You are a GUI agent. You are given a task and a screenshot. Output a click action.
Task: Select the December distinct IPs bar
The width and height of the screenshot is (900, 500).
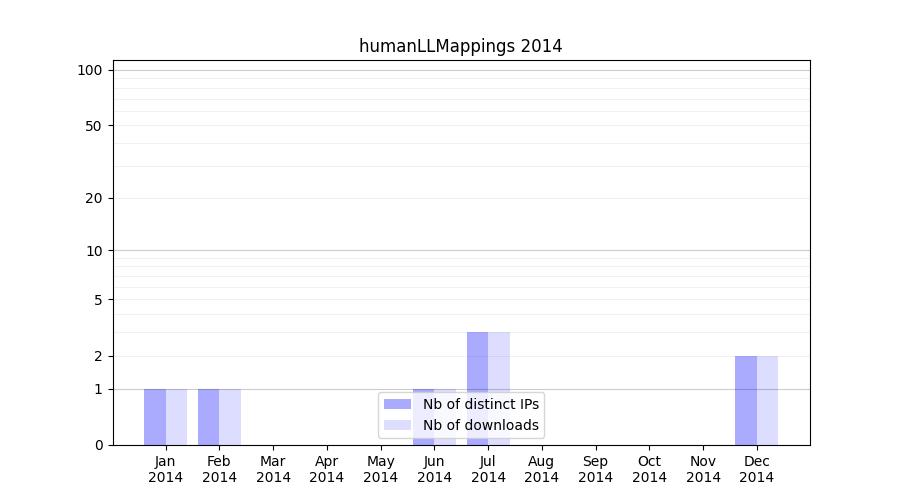pos(746,400)
